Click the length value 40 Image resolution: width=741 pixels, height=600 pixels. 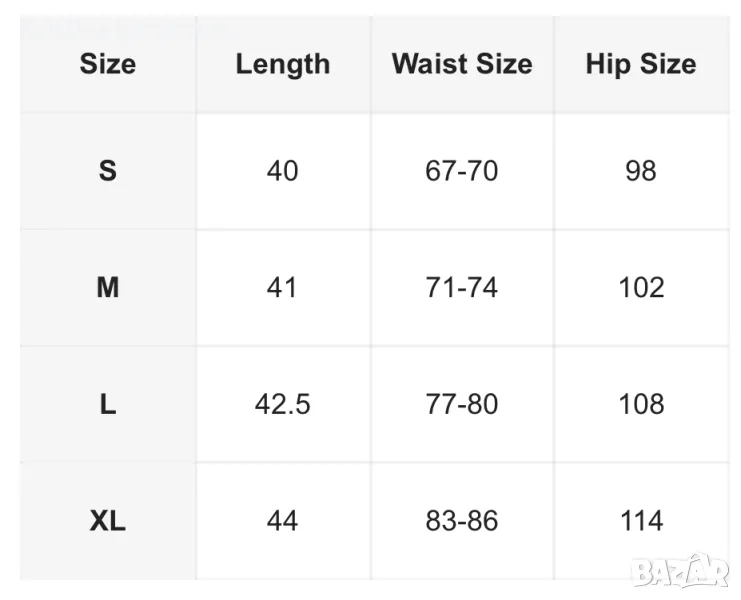tap(283, 171)
